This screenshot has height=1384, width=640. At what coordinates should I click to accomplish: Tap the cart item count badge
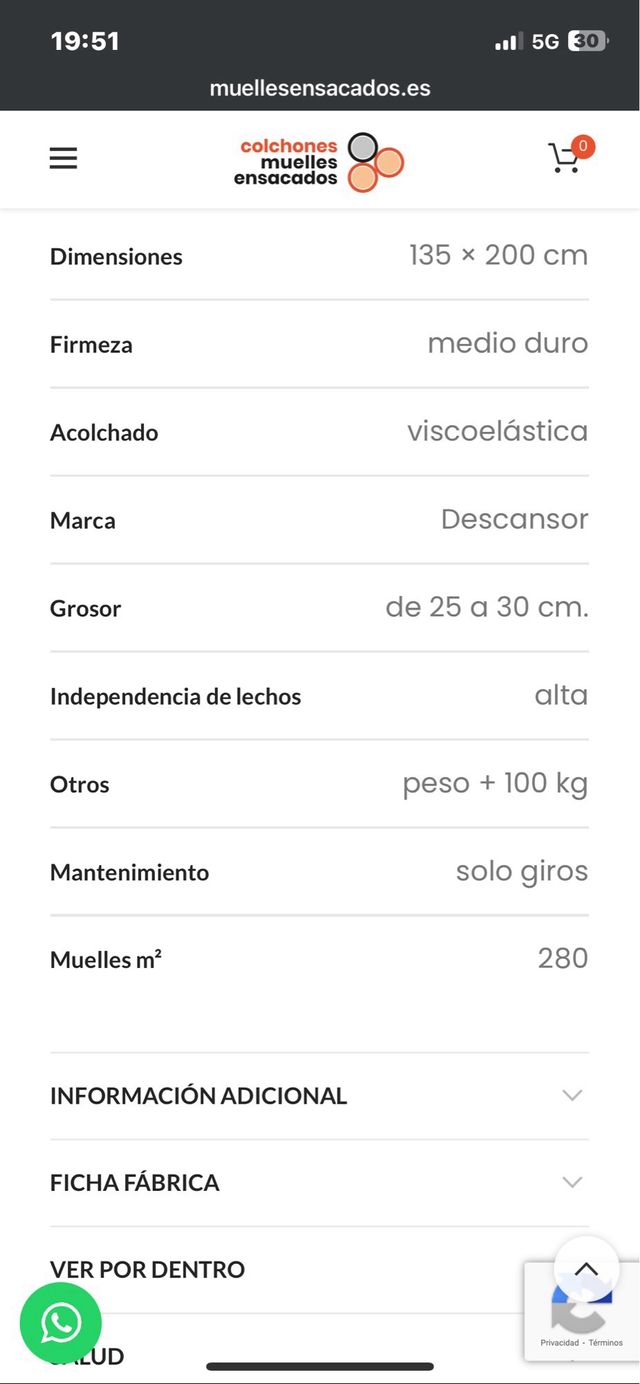coord(583,146)
